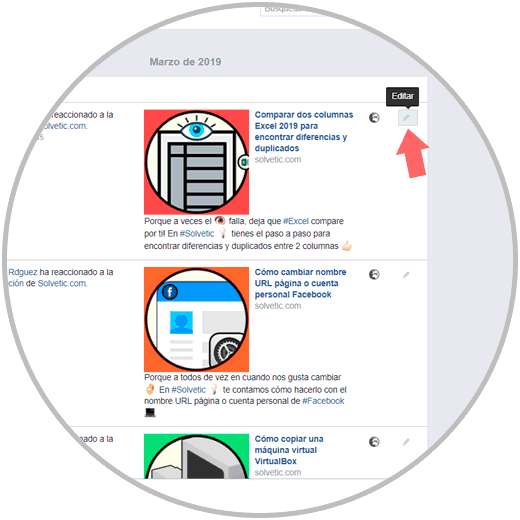Click the #Facebook hashtag in the second post

coord(323,401)
